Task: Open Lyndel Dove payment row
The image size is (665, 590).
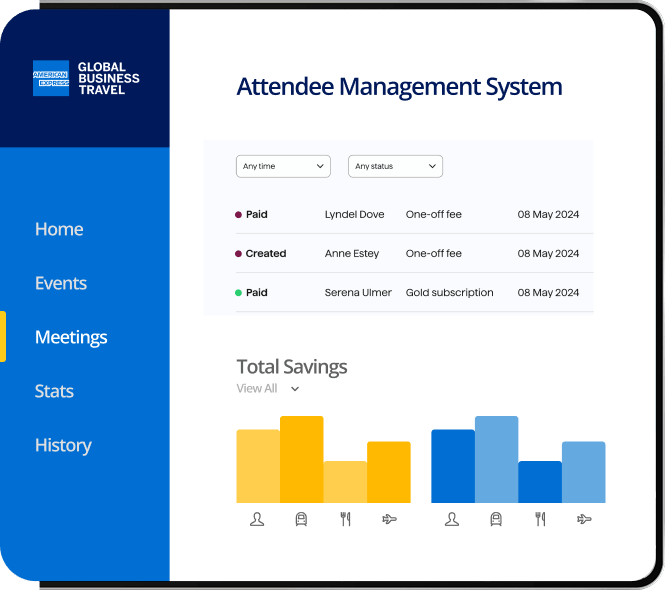Action: pyautogui.click(x=414, y=214)
